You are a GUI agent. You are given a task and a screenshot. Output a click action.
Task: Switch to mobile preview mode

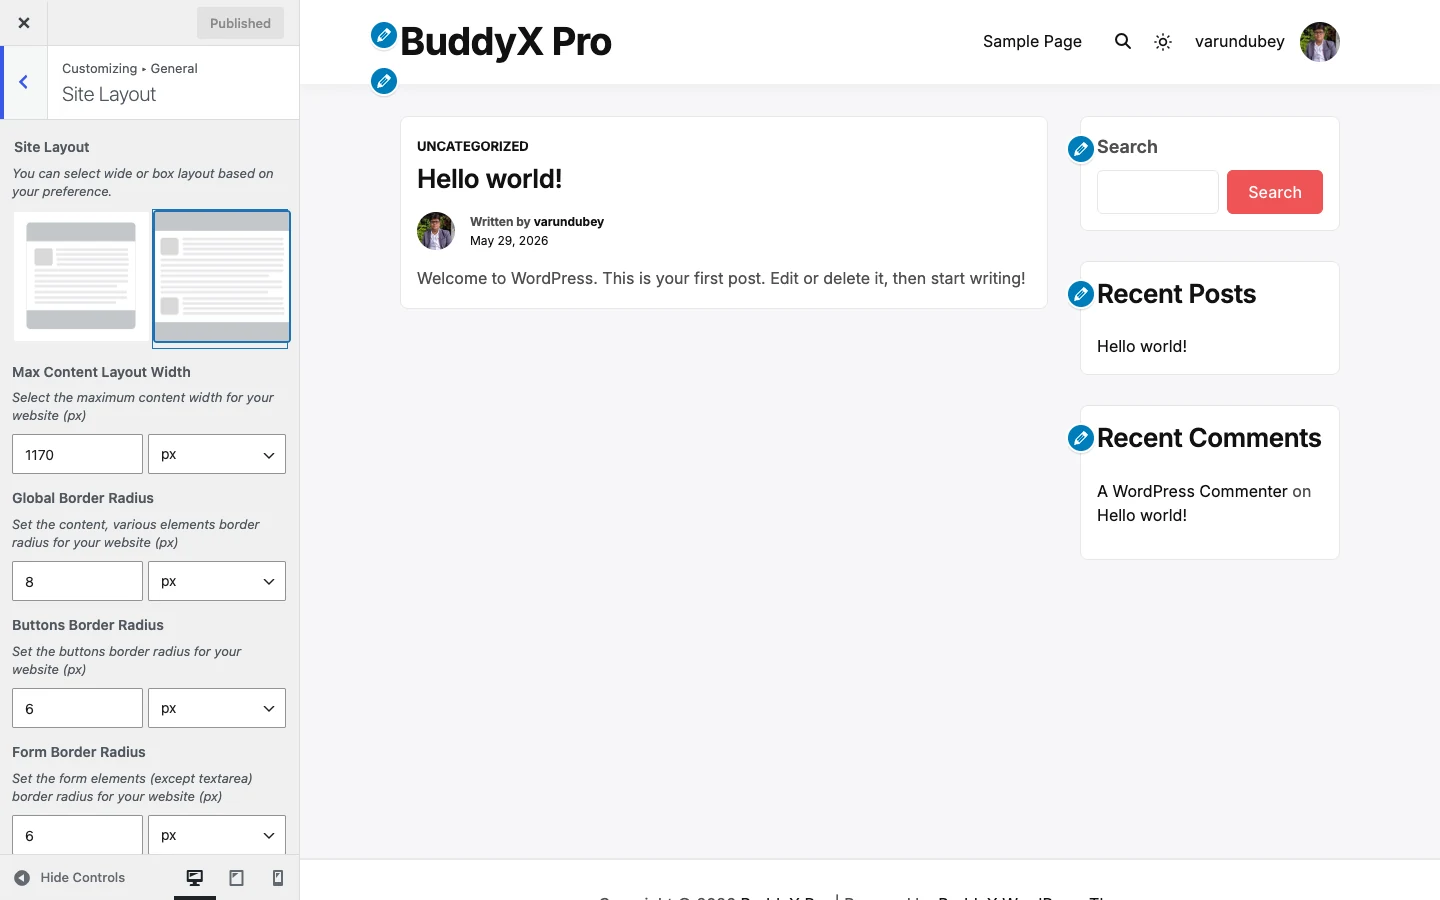(x=278, y=878)
